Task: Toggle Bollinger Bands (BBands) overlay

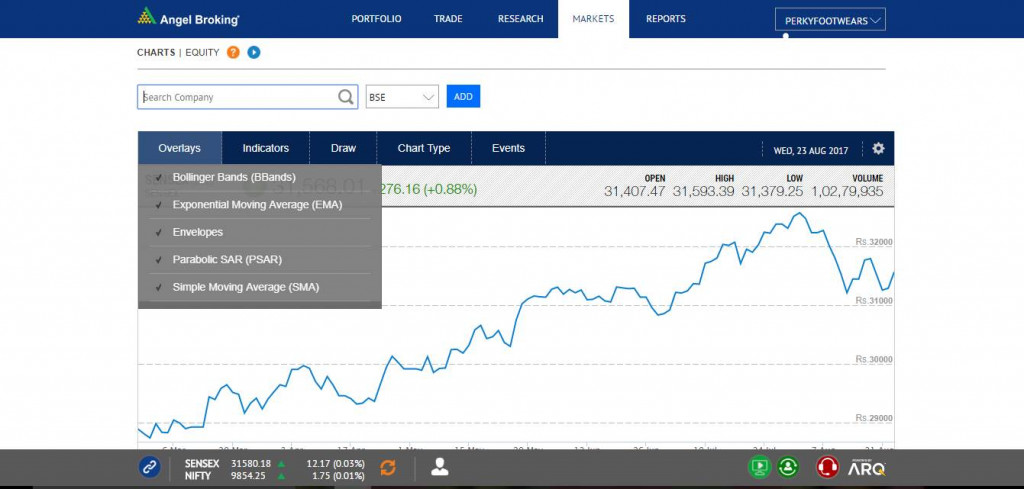Action: [x=233, y=177]
